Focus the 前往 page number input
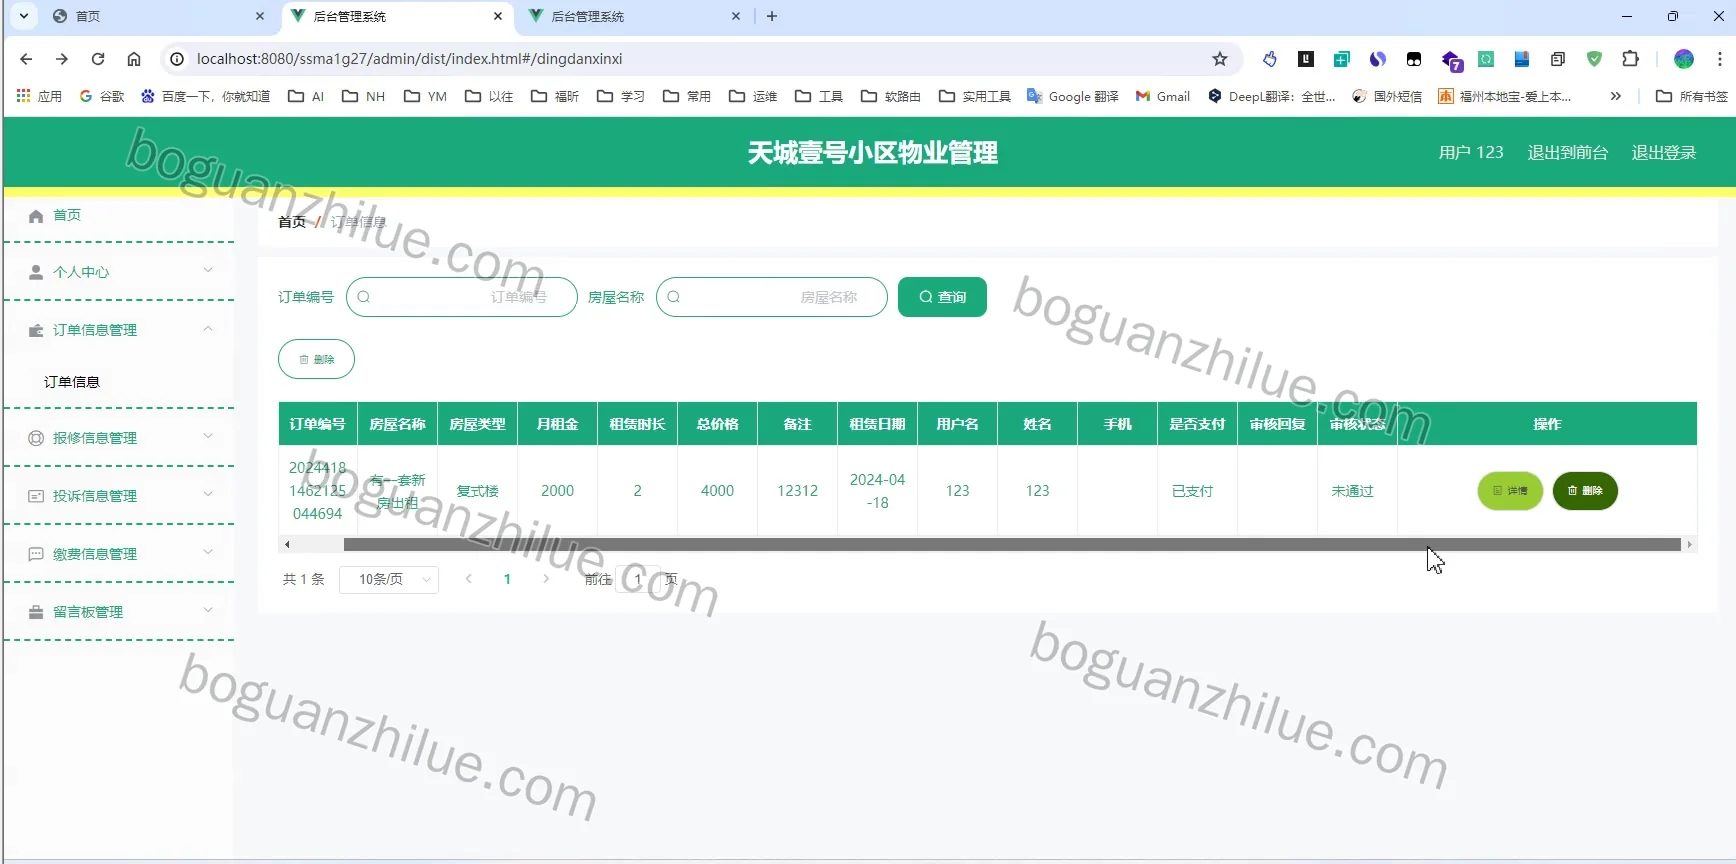This screenshot has height=864, width=1736. click(638, 579)
